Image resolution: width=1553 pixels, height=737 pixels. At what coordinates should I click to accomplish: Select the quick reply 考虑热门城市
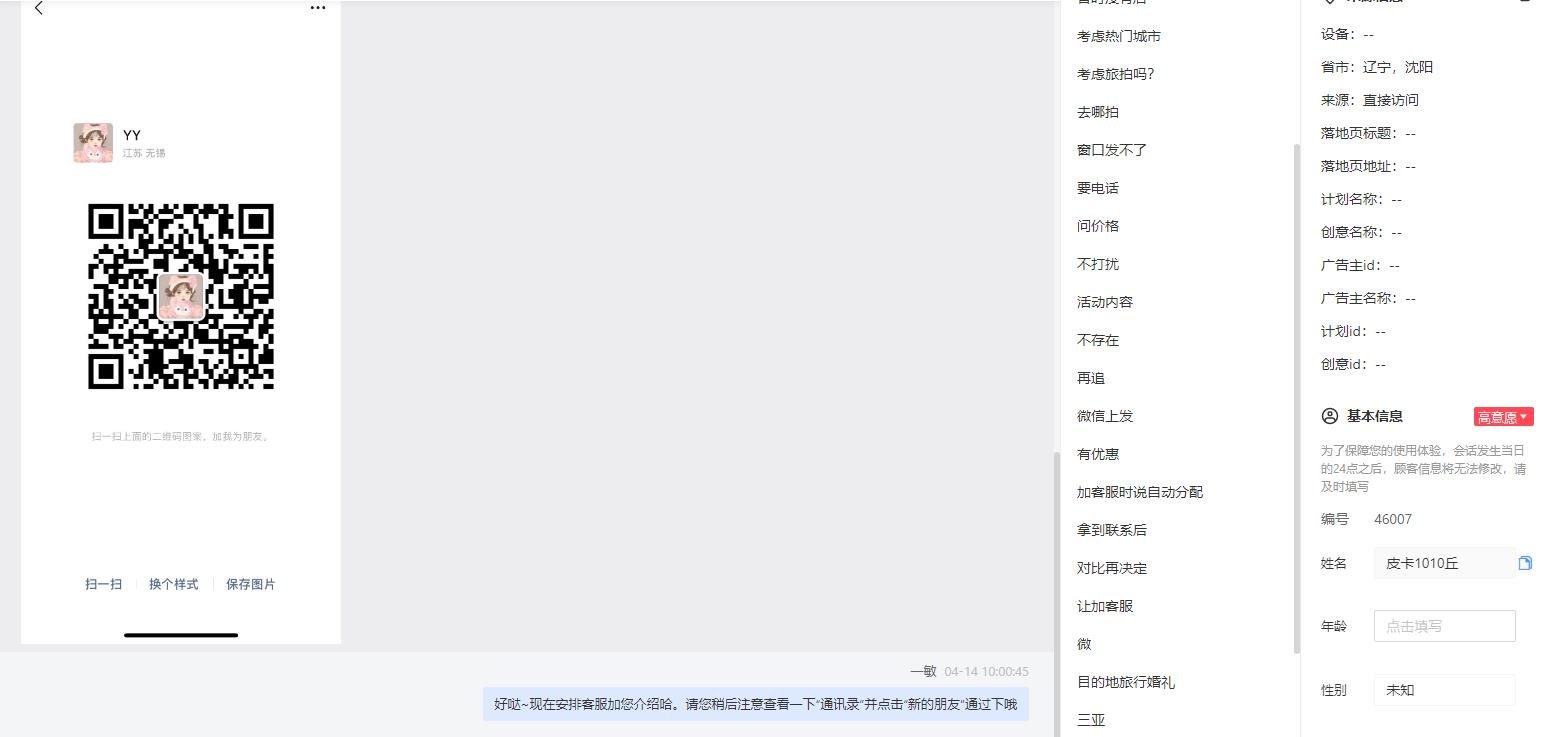click(x=1119, y=36)
